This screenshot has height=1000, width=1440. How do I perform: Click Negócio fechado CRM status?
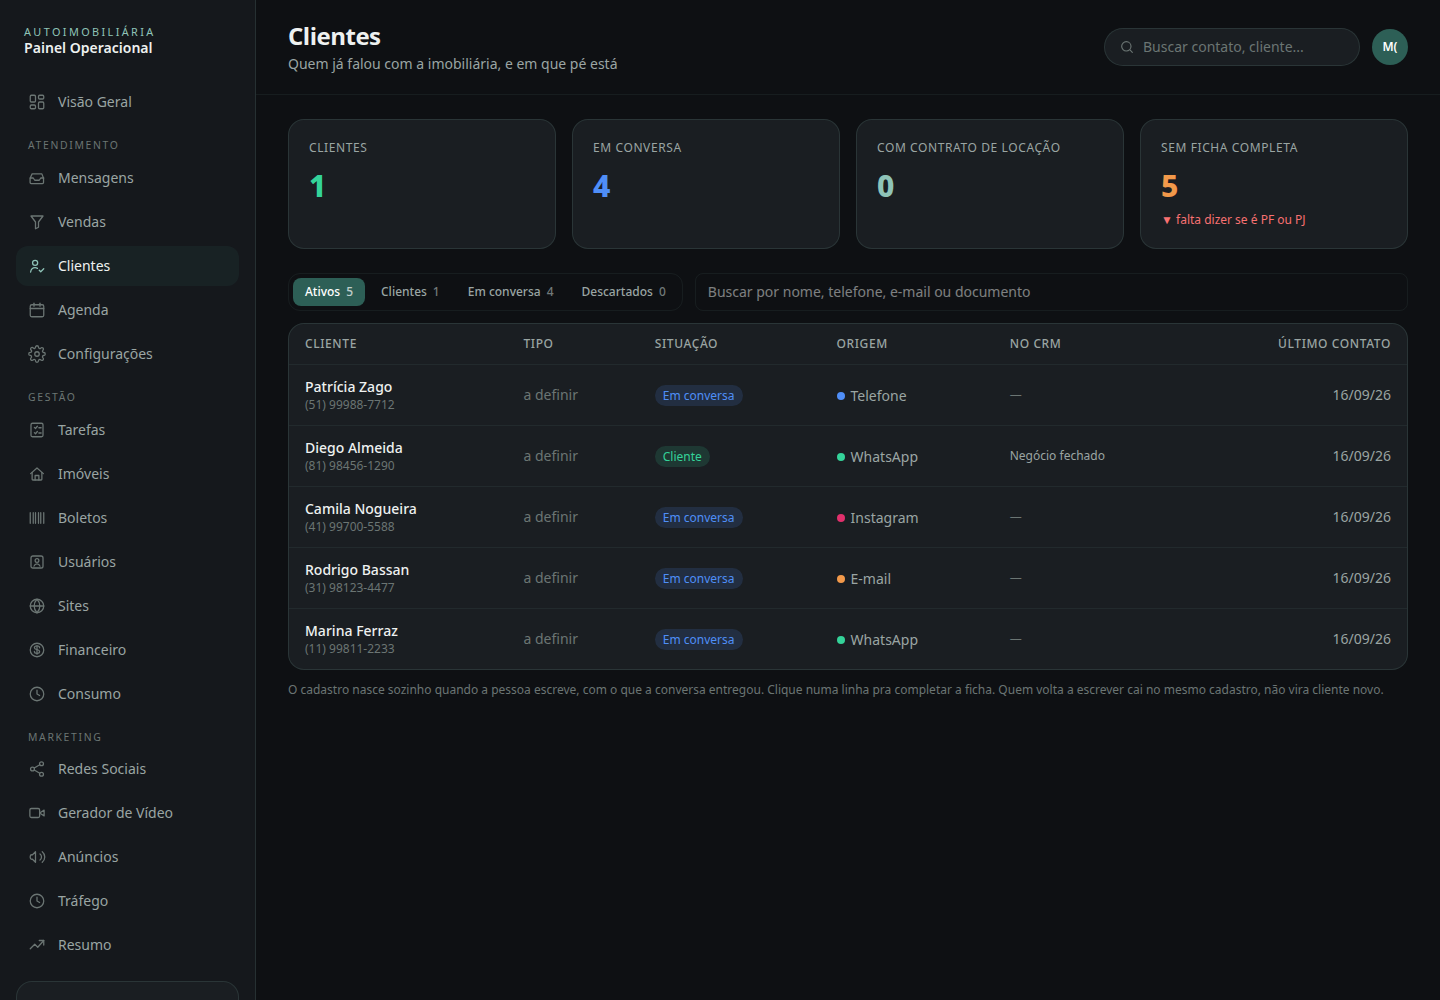coord(1057,456)
